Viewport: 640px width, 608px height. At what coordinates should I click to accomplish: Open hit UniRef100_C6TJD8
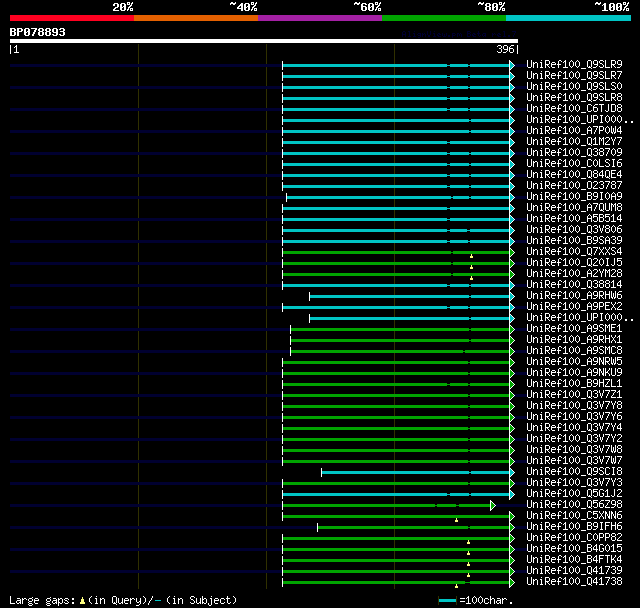(x=574, y=108)
